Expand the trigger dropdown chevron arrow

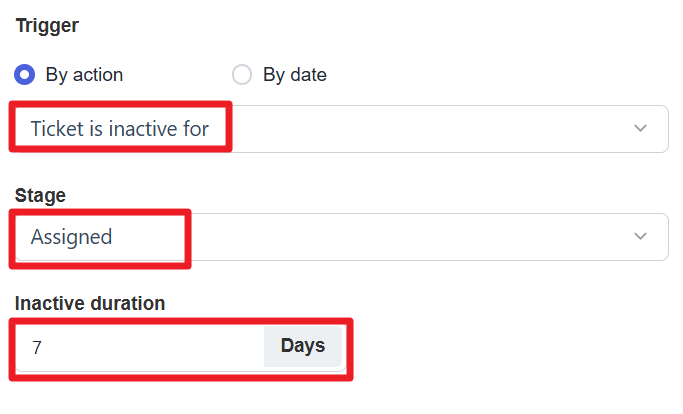tap(641, 129)
